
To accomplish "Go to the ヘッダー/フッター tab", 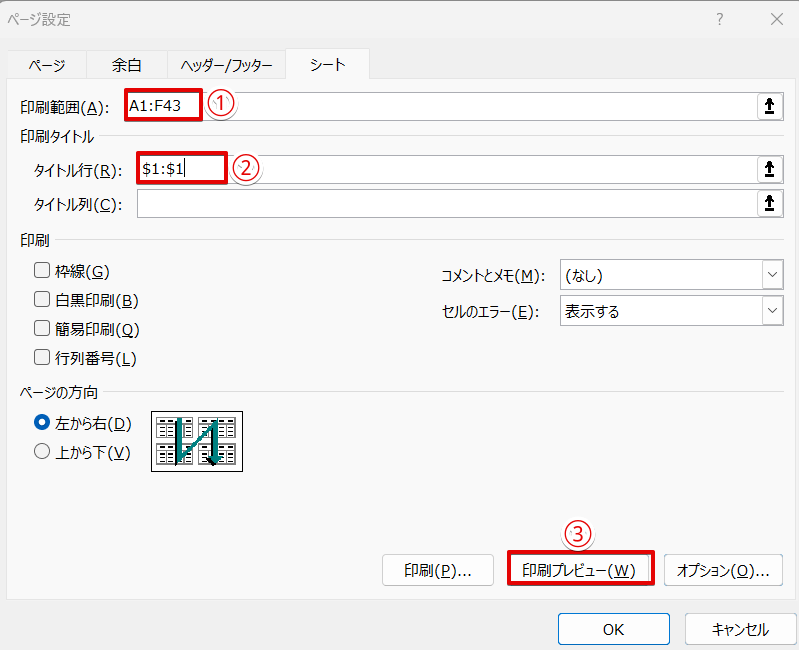I will pos(226,65).
